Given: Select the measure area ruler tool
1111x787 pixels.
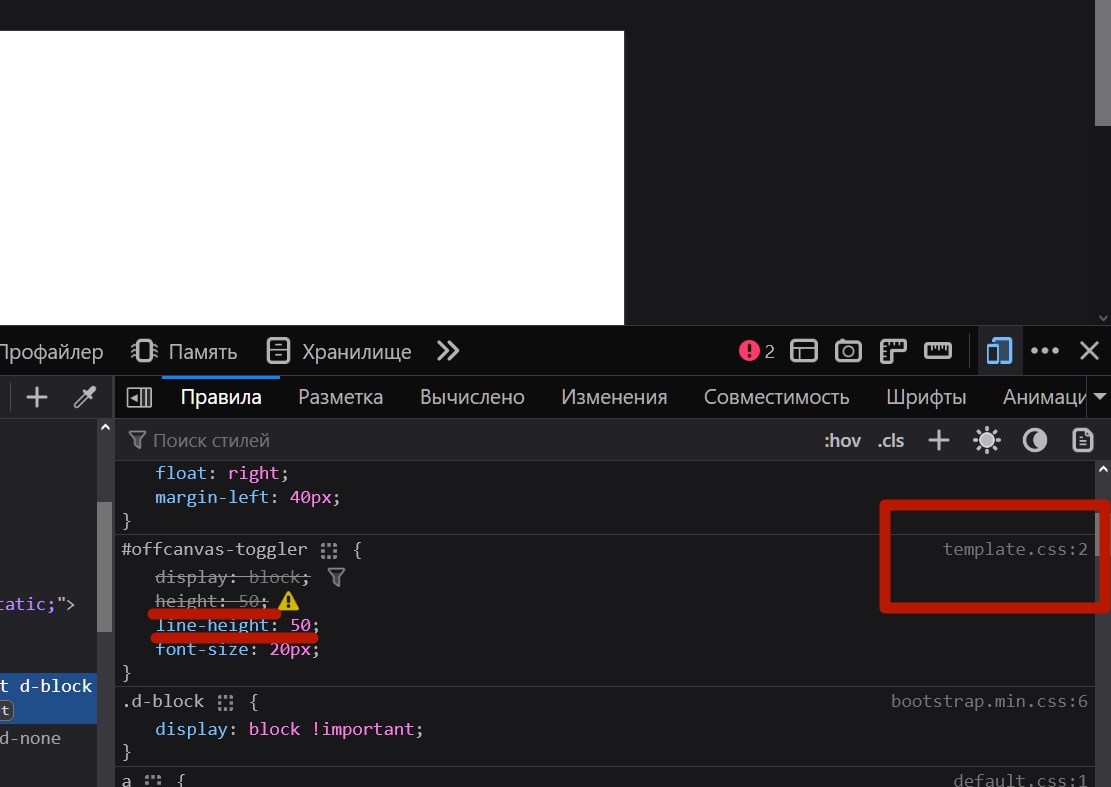Looking at the screenshot, I should (938, 351).
